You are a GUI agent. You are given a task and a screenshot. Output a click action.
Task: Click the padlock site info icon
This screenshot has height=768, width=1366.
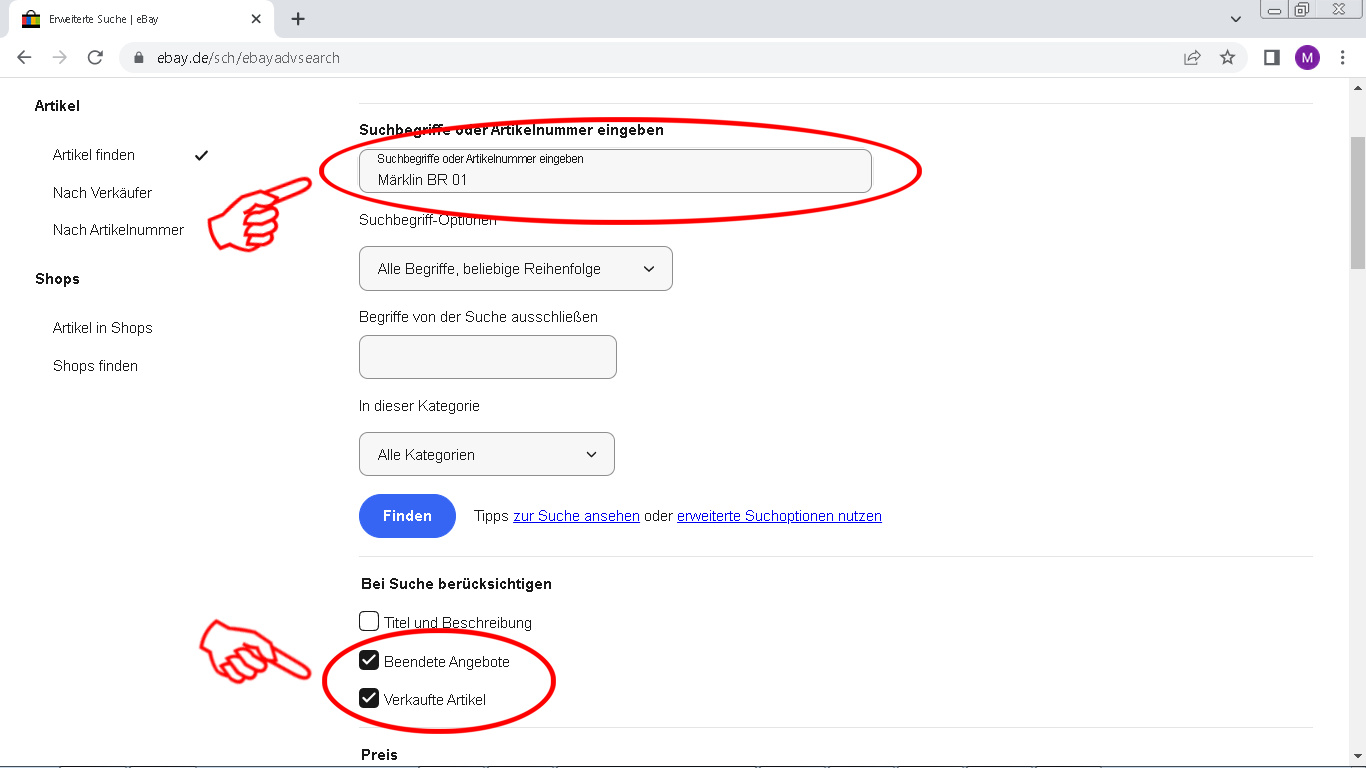pos(139,58)
